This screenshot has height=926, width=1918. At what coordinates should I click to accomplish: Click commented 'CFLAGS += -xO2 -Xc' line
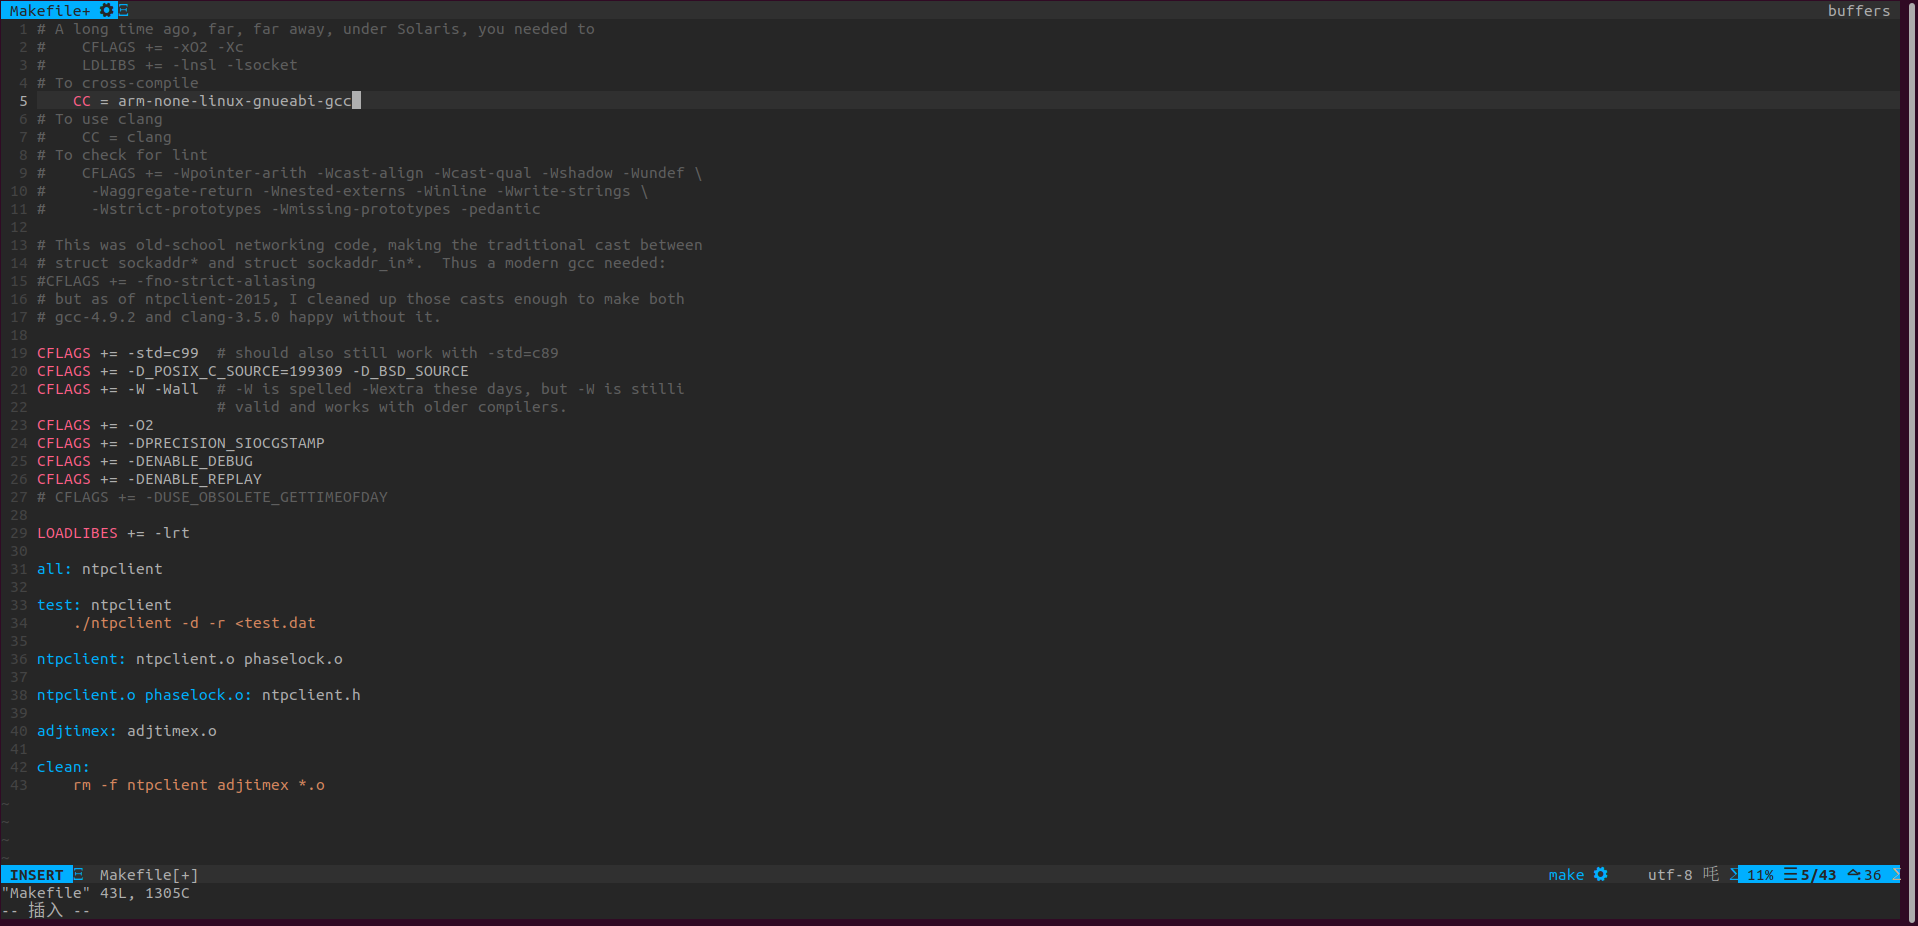[x=140, y=46]
